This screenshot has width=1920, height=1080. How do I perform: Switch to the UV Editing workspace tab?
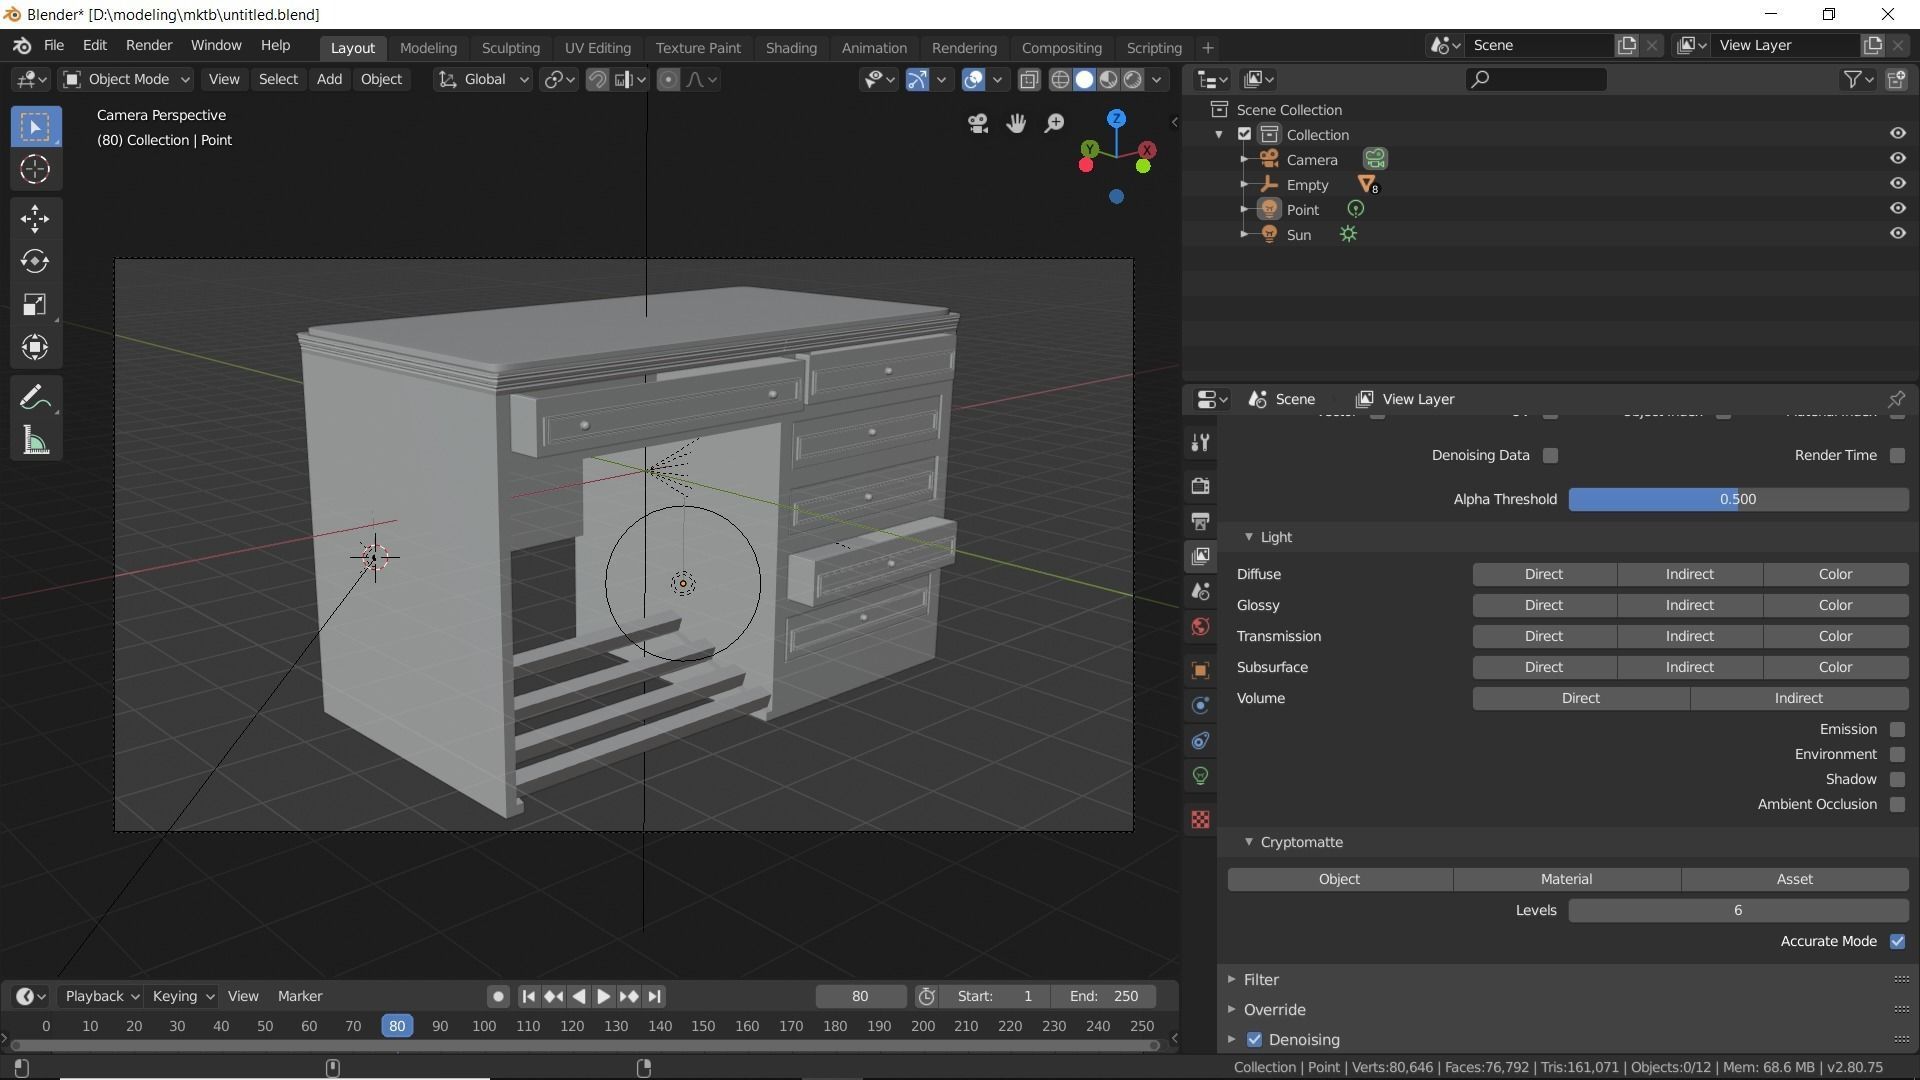pyautogui.click(x=597, y=48)
